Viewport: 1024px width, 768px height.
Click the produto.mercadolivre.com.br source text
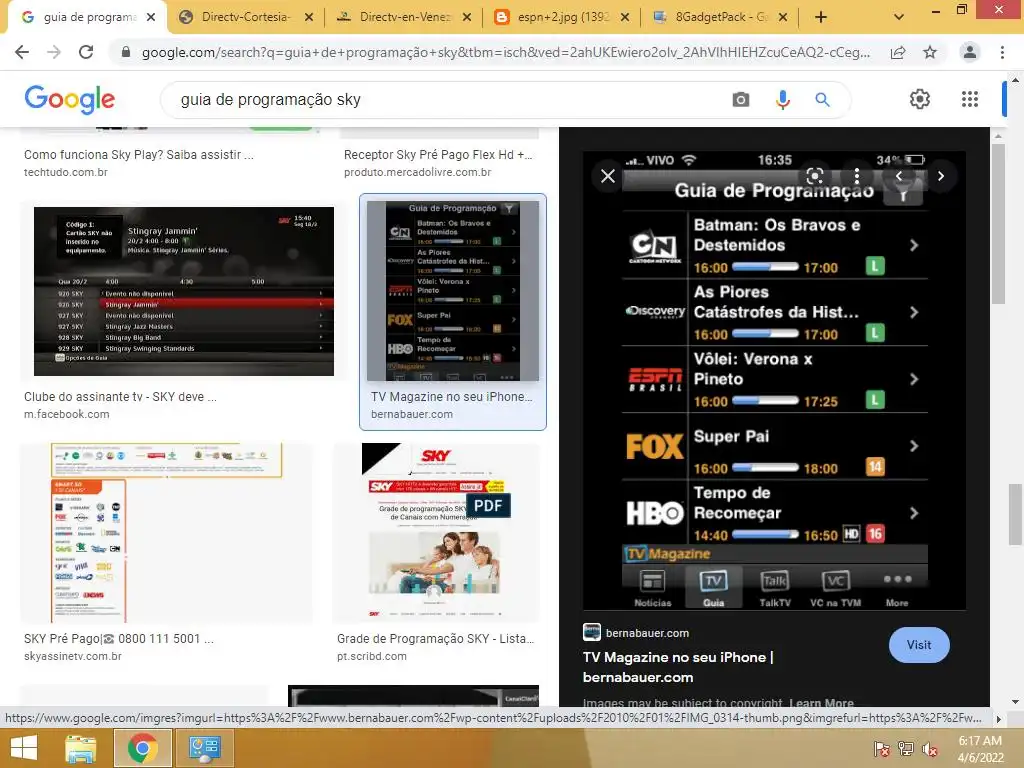417,172
